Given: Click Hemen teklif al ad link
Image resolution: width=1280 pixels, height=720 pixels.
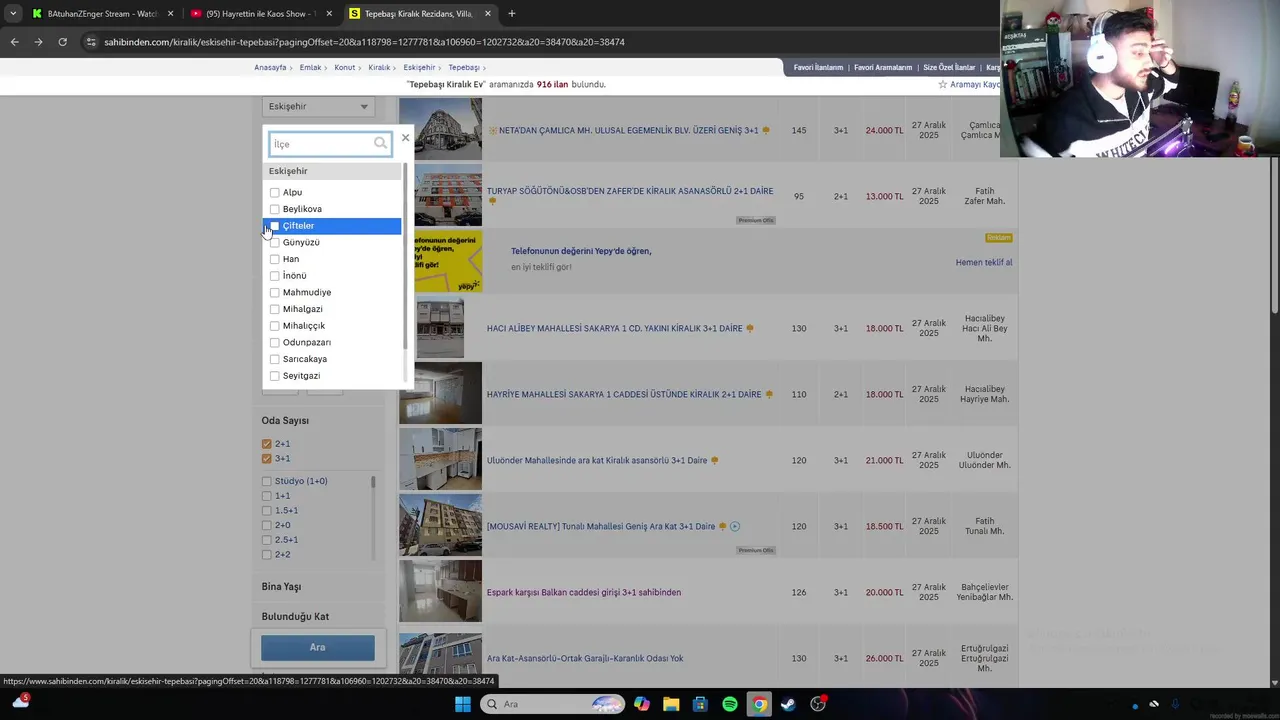Looking at the screenshot, I should (x=984, y=263).
